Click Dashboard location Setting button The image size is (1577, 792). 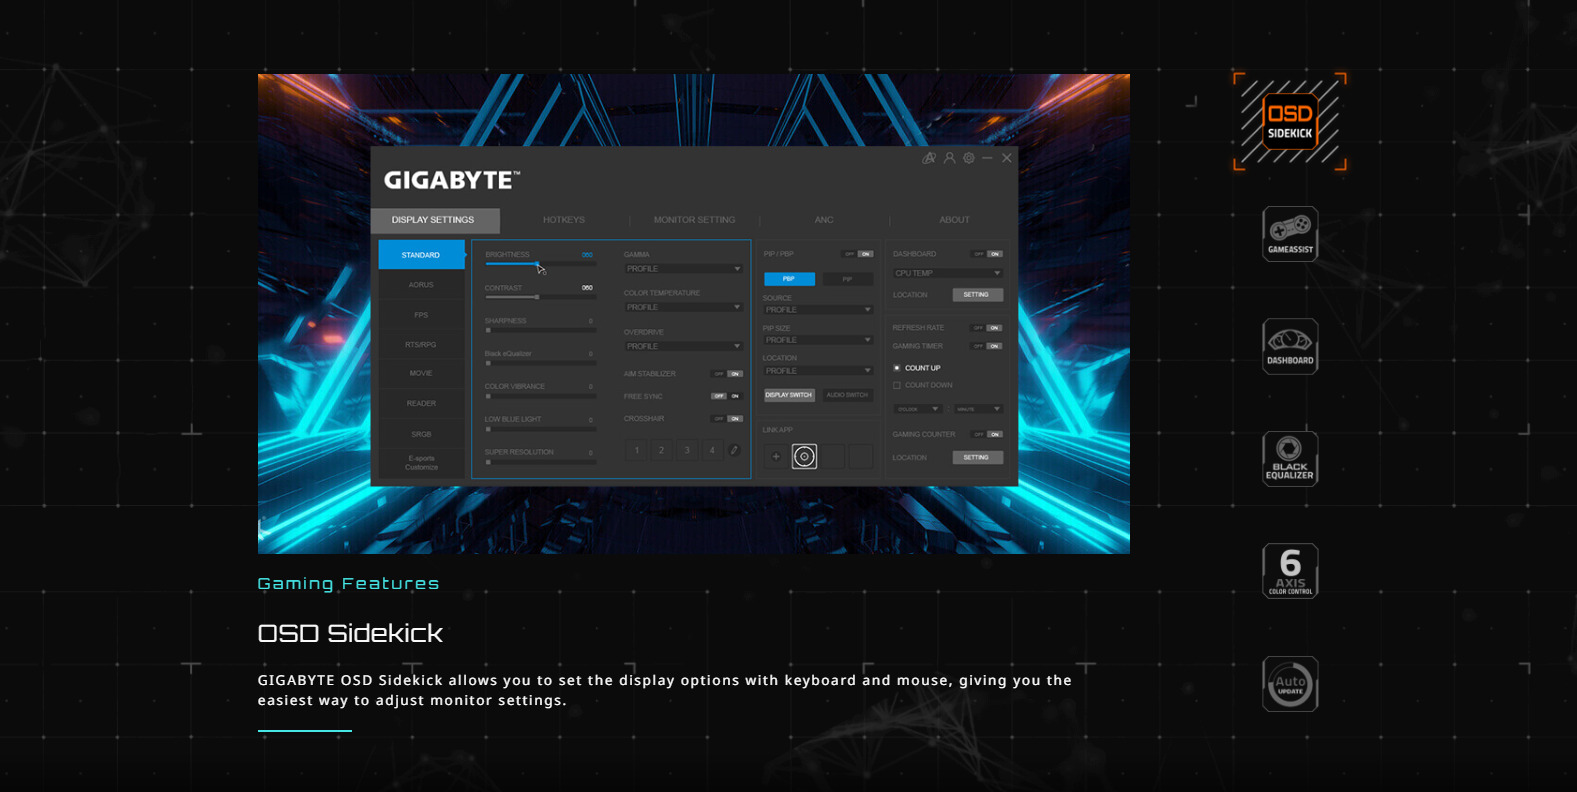(x=977, y=295)
